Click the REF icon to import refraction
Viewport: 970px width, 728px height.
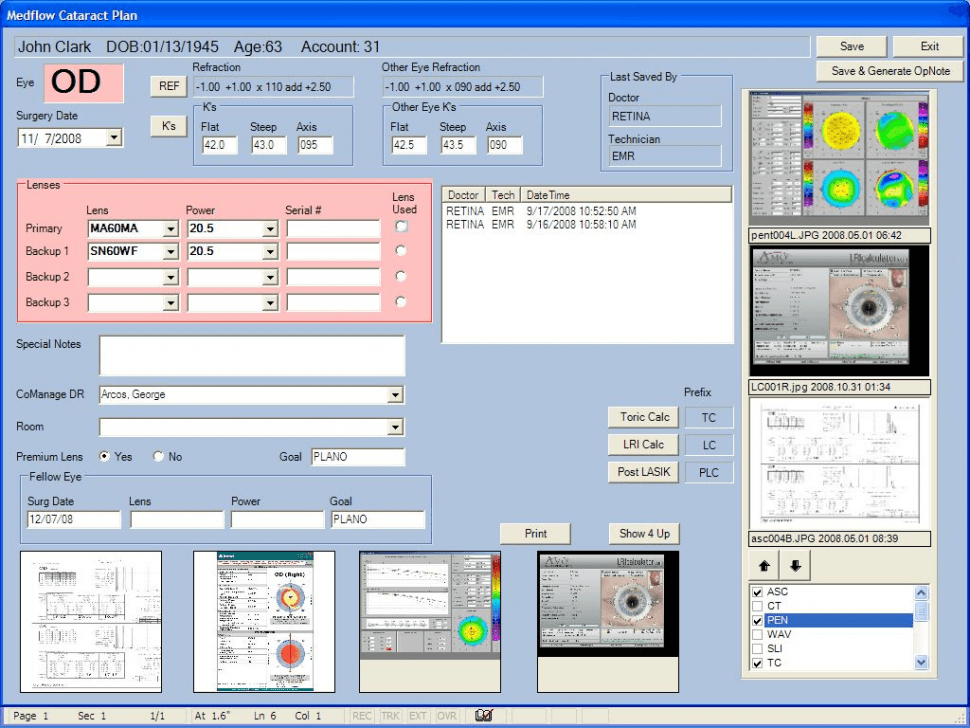[167, 85]
